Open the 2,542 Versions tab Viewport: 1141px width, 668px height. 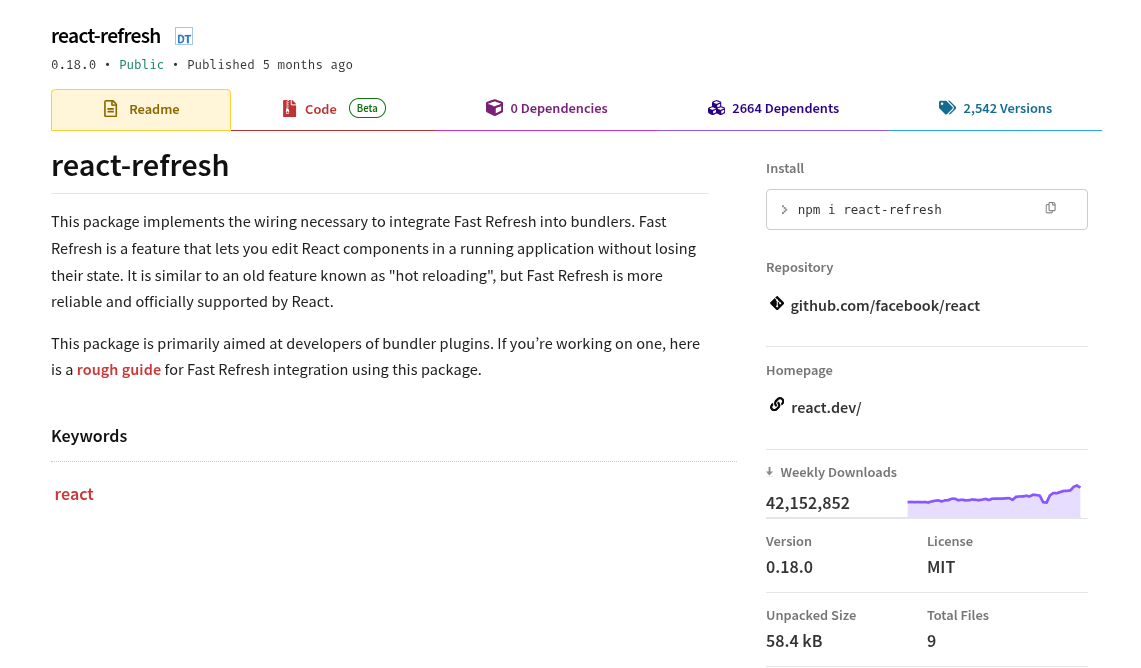(x=1008, y=108)
